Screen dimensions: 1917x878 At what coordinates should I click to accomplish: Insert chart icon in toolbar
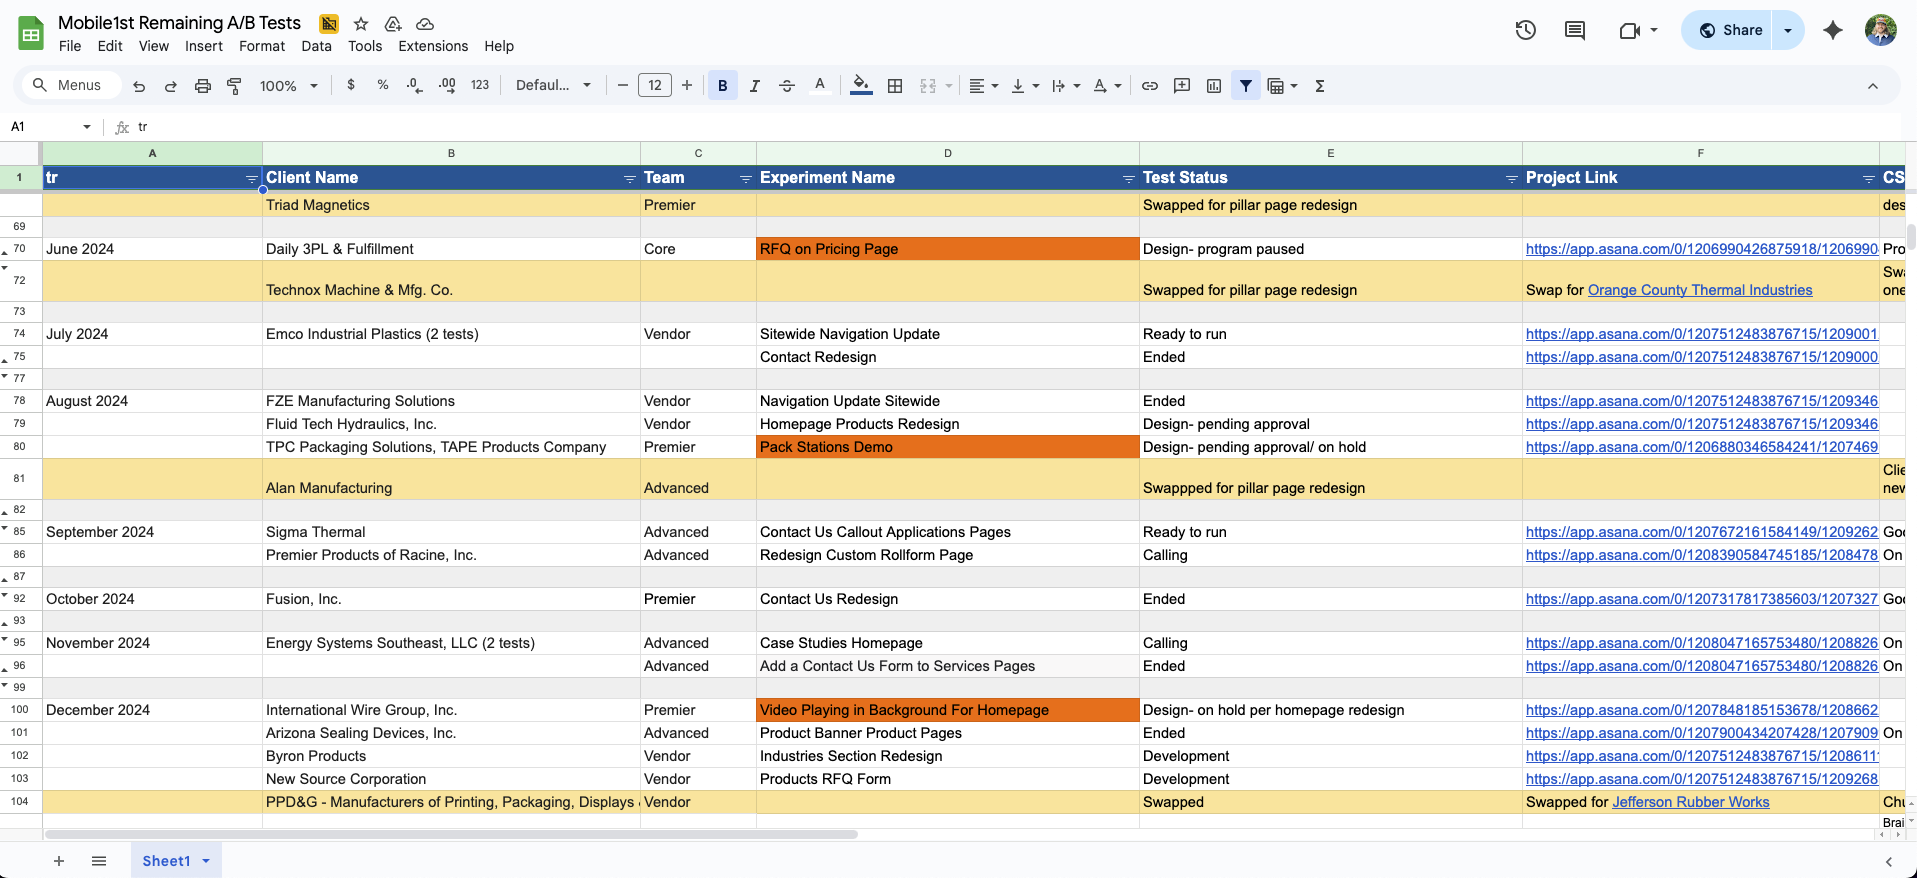(1214, 86)
